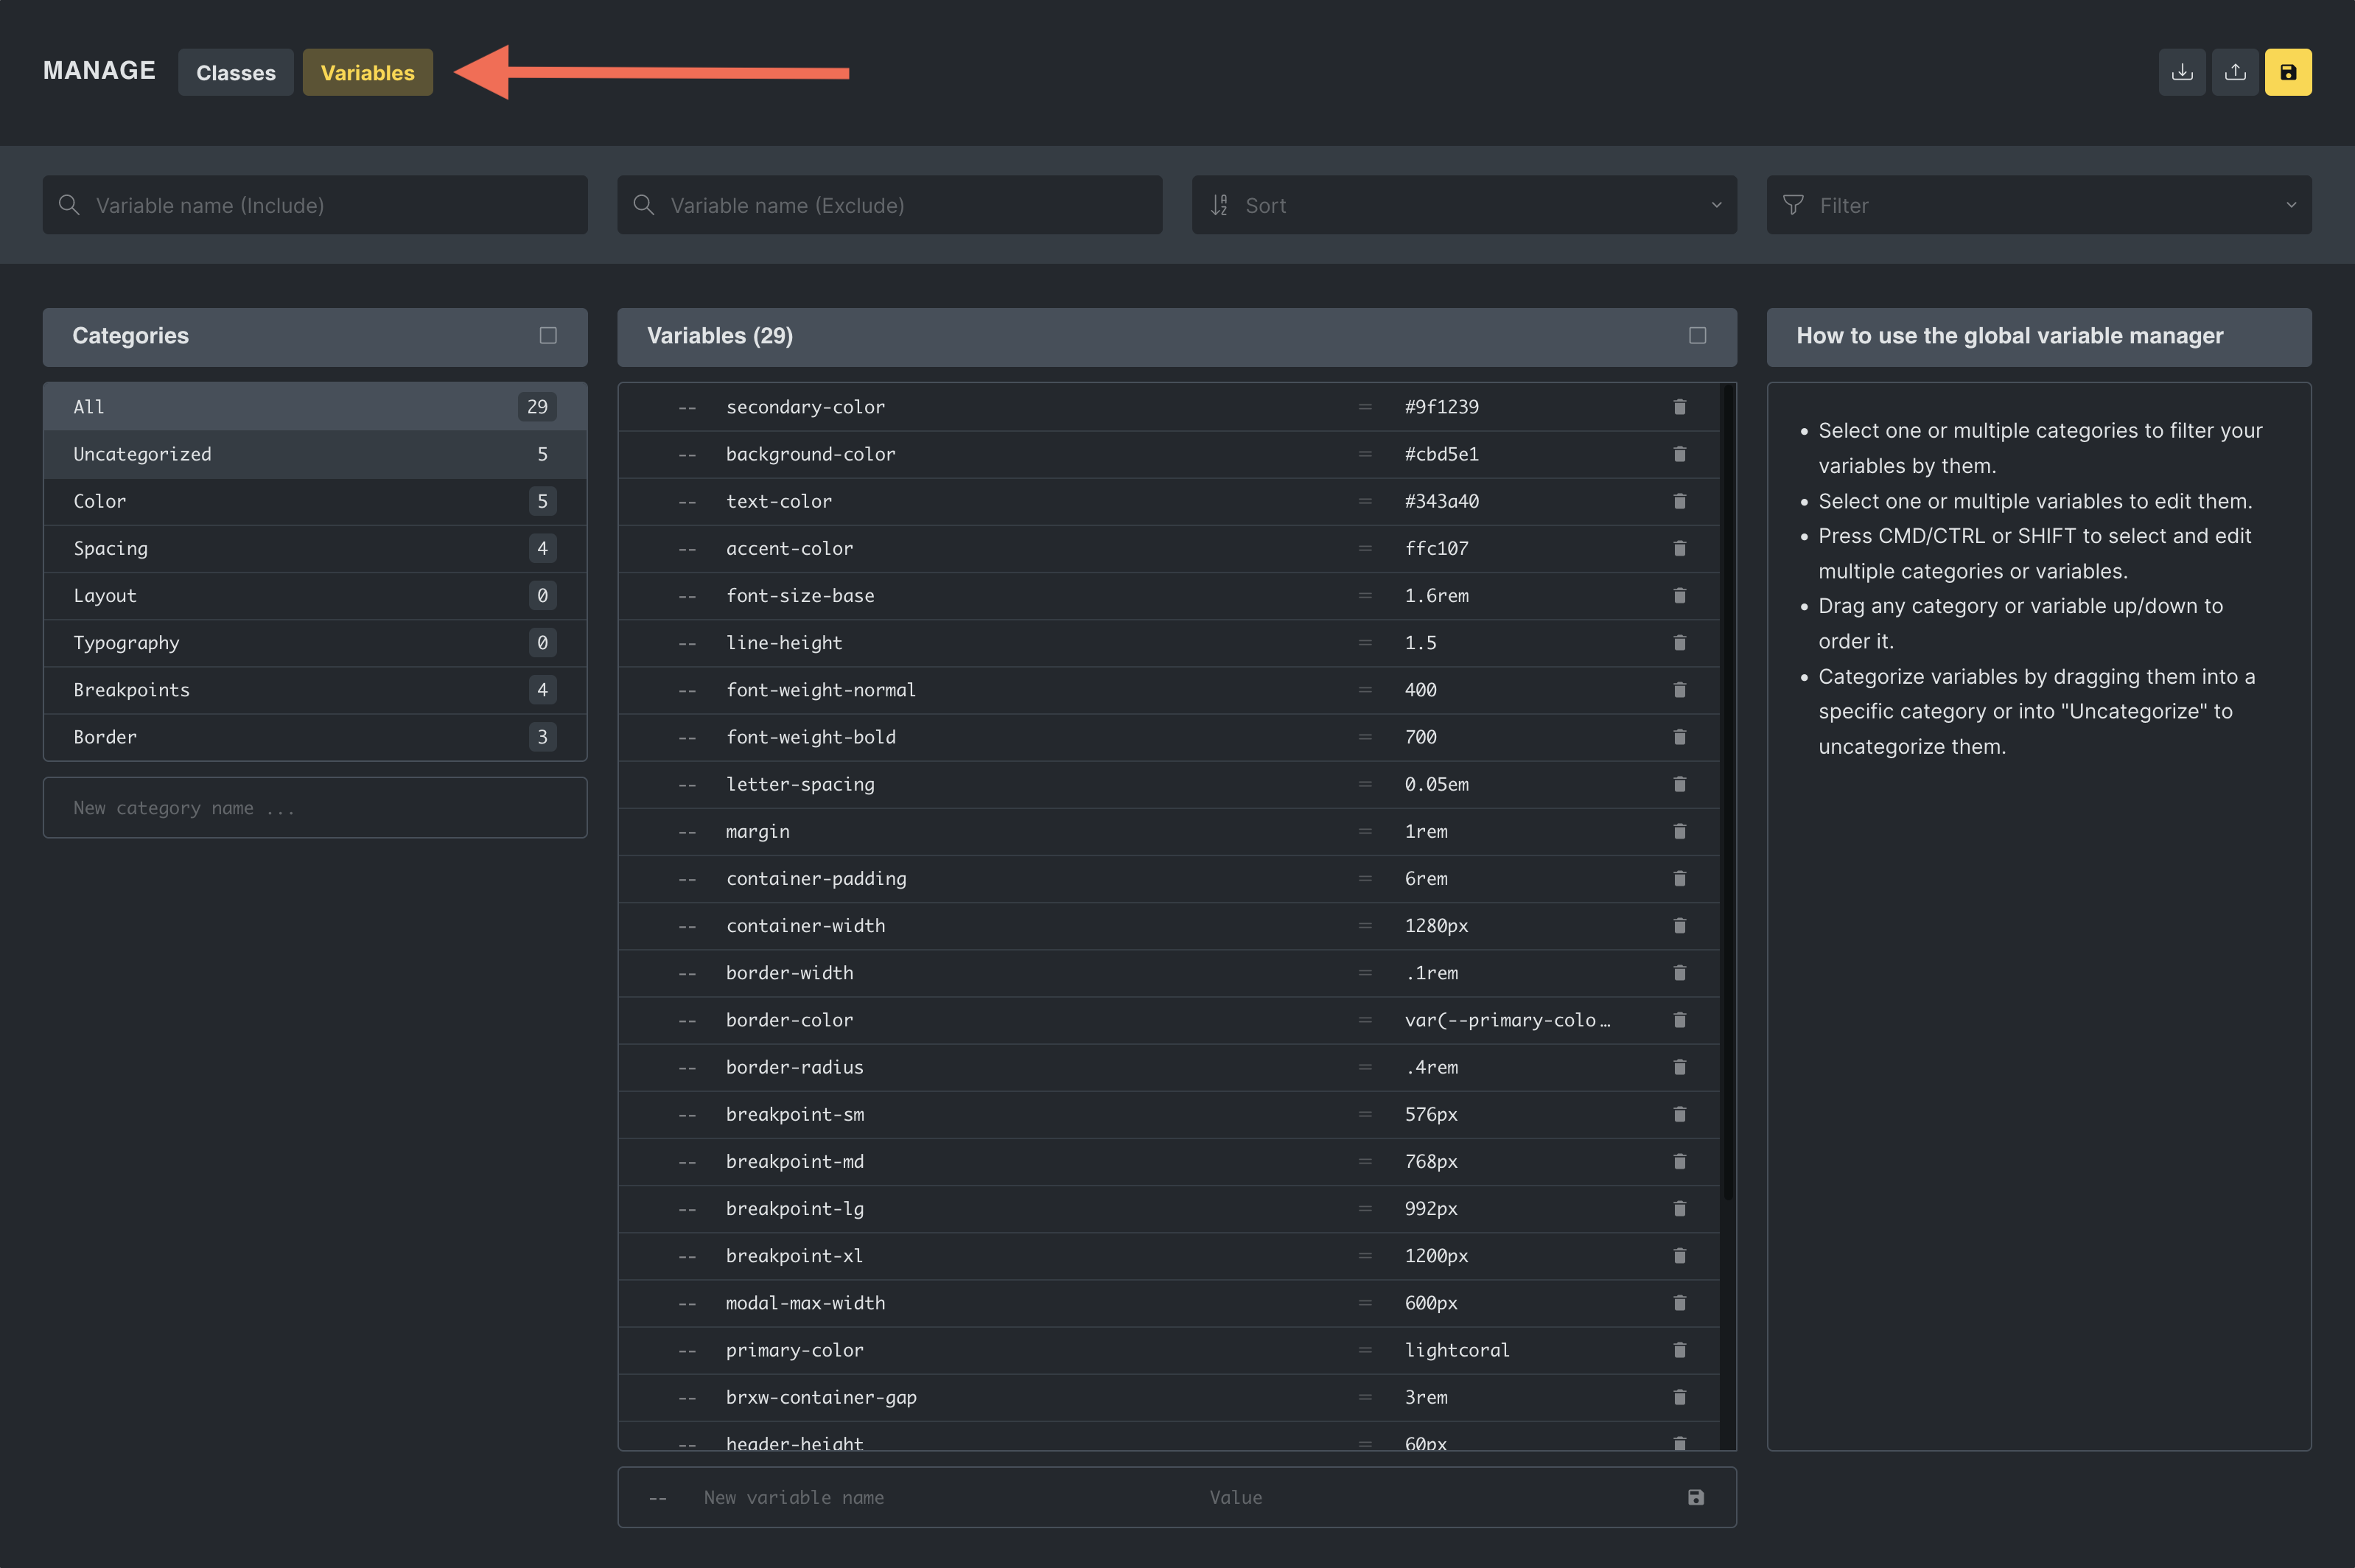
Task: Delete the secondary-color variable via trash icon
Action: click(x=1679, y=407)
